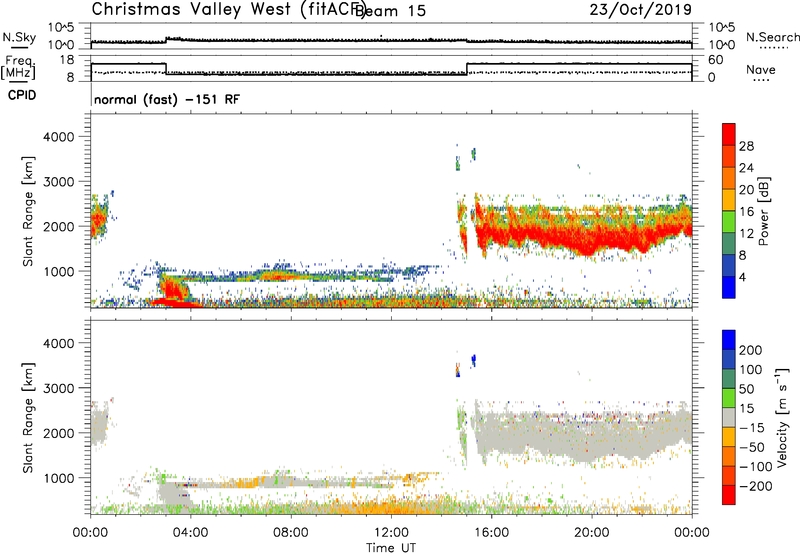Click the "2000" tick of the velocity panel
Image resolution: width=800 pixels, height=554 pixels.
pyautogui.click(x=59, y=433)
